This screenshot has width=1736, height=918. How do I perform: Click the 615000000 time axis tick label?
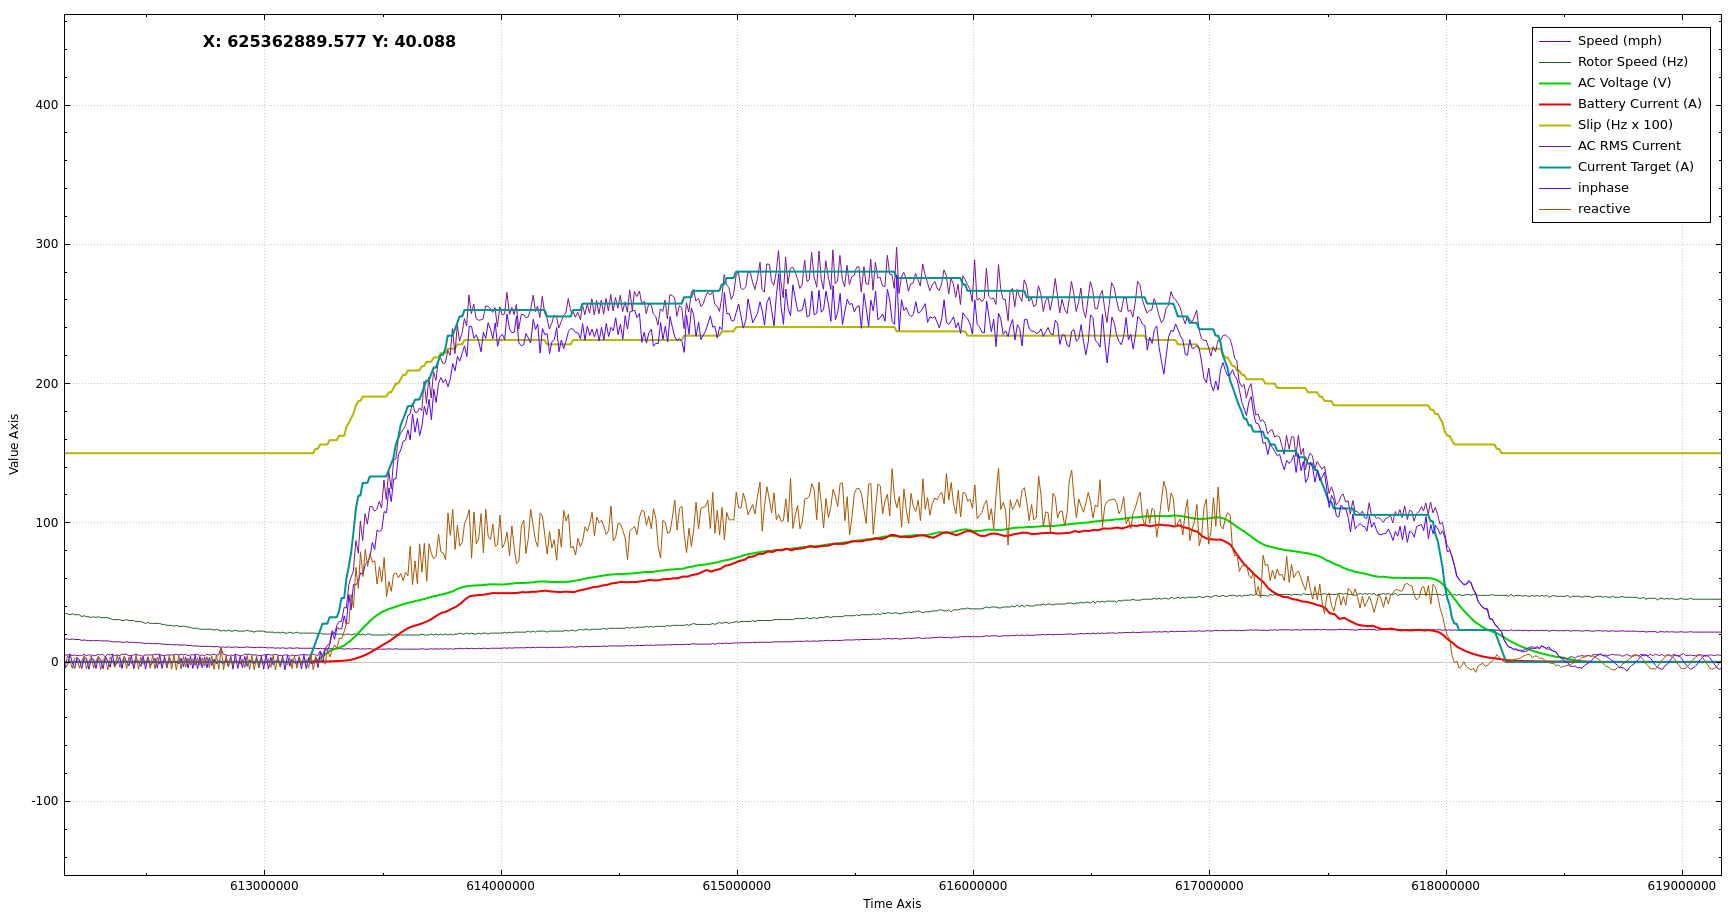(736, 886)
